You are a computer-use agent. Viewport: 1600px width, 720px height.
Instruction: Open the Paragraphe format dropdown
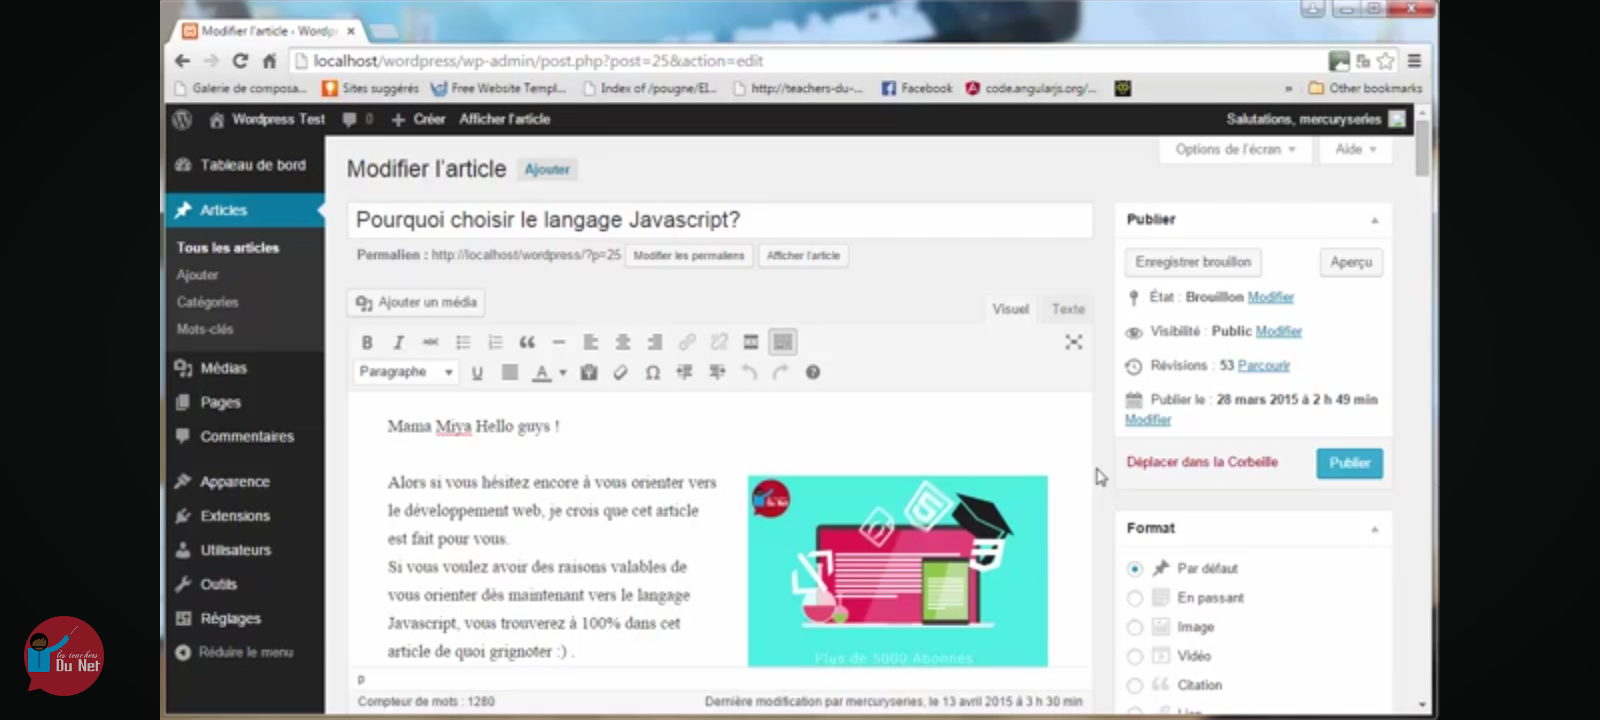coord(406,372)
